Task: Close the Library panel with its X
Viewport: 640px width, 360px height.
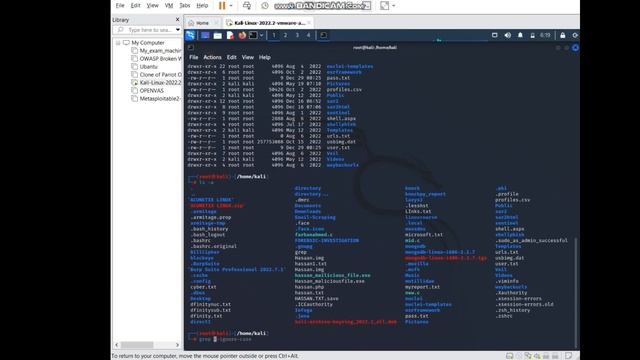Action: click(x=178, y=20)
